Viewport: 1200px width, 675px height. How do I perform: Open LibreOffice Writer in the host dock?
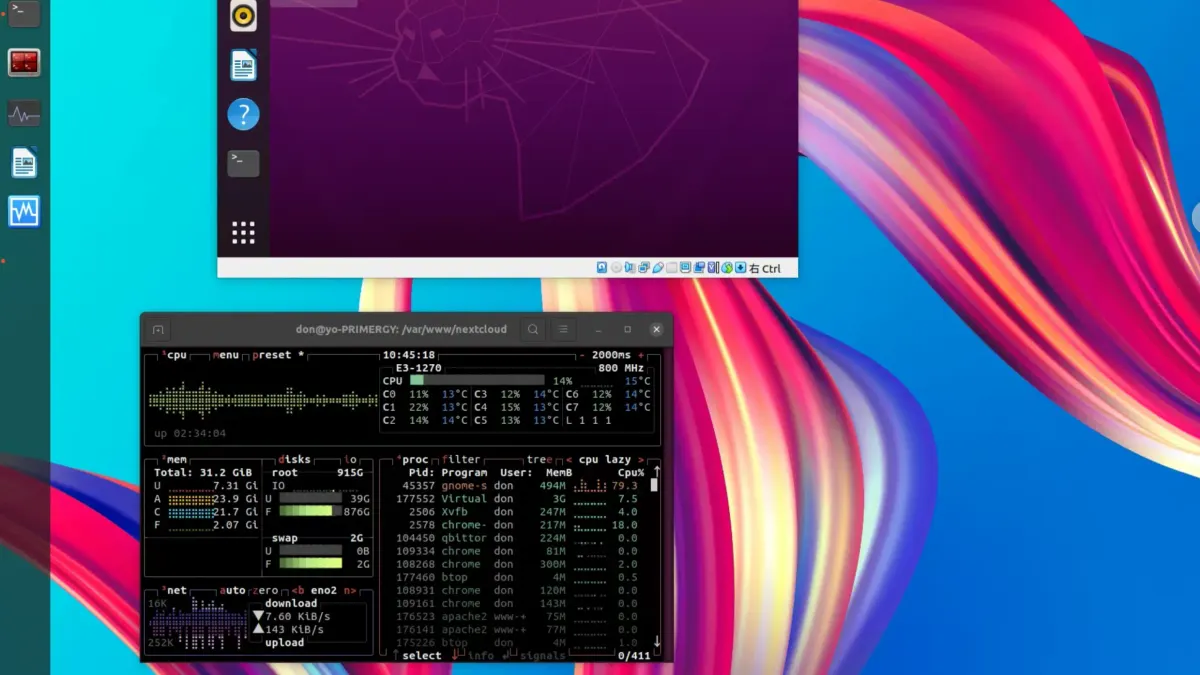point(24,162)
